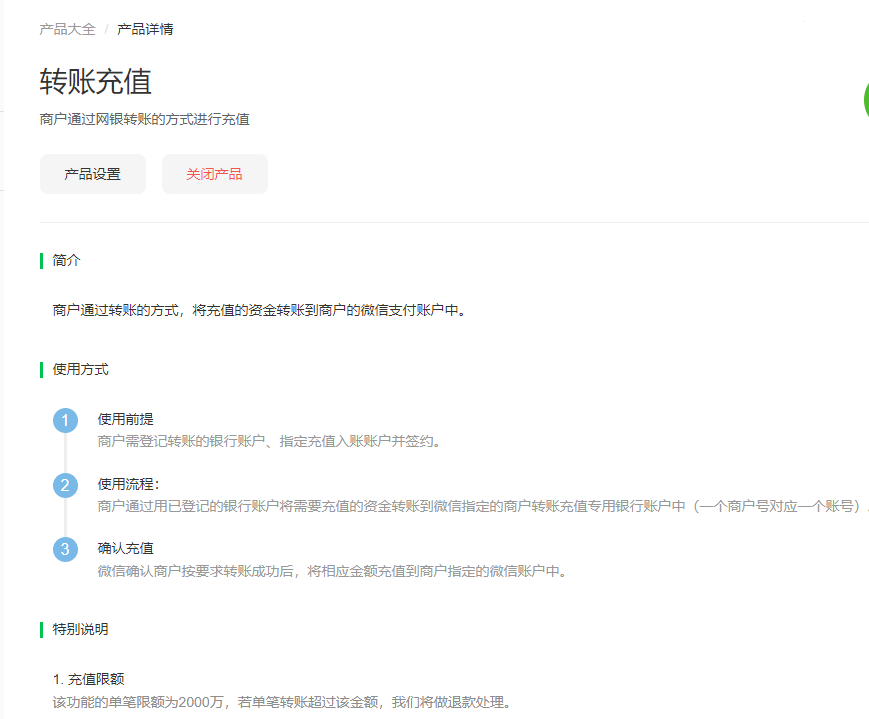Click the red 关闭产品 button
Screen dimensions: 869x719
pyautogui.click(x=214, y=174)
